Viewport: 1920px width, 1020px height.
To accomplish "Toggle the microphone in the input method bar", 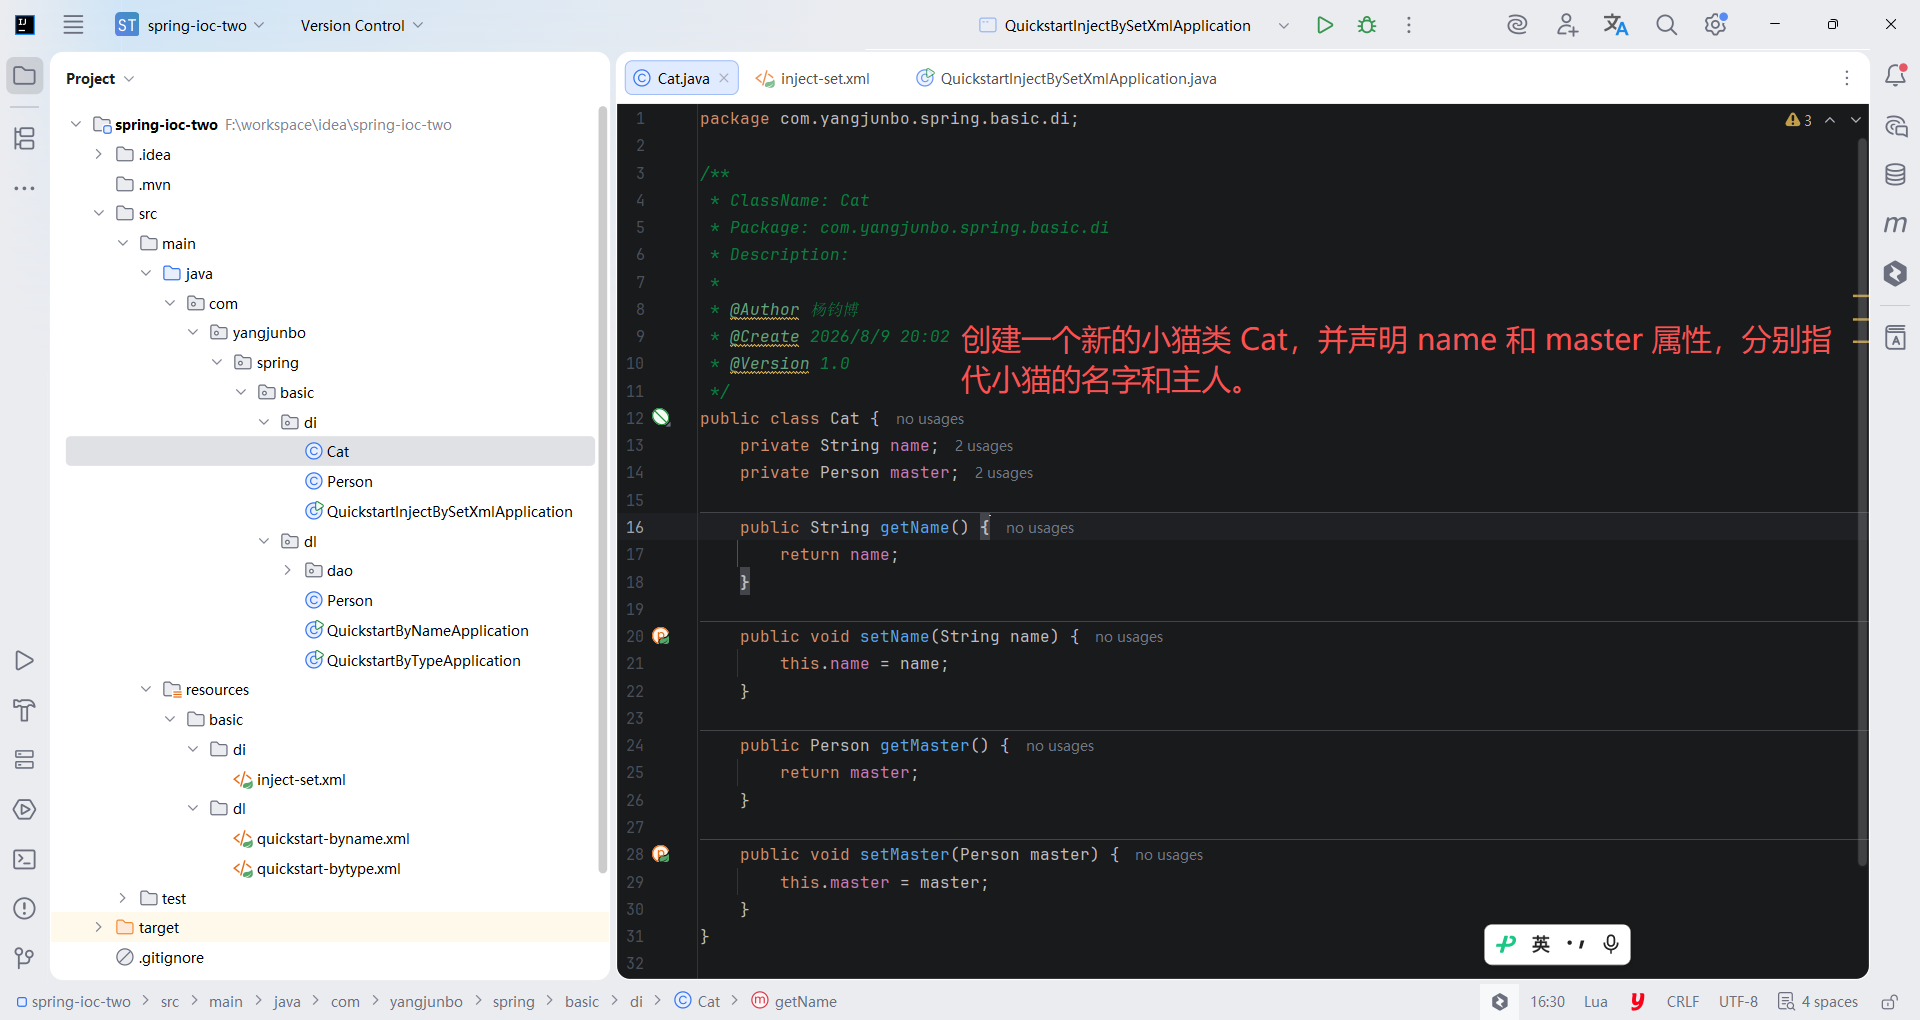I will pyautogui.click(x=1611, y=944).
